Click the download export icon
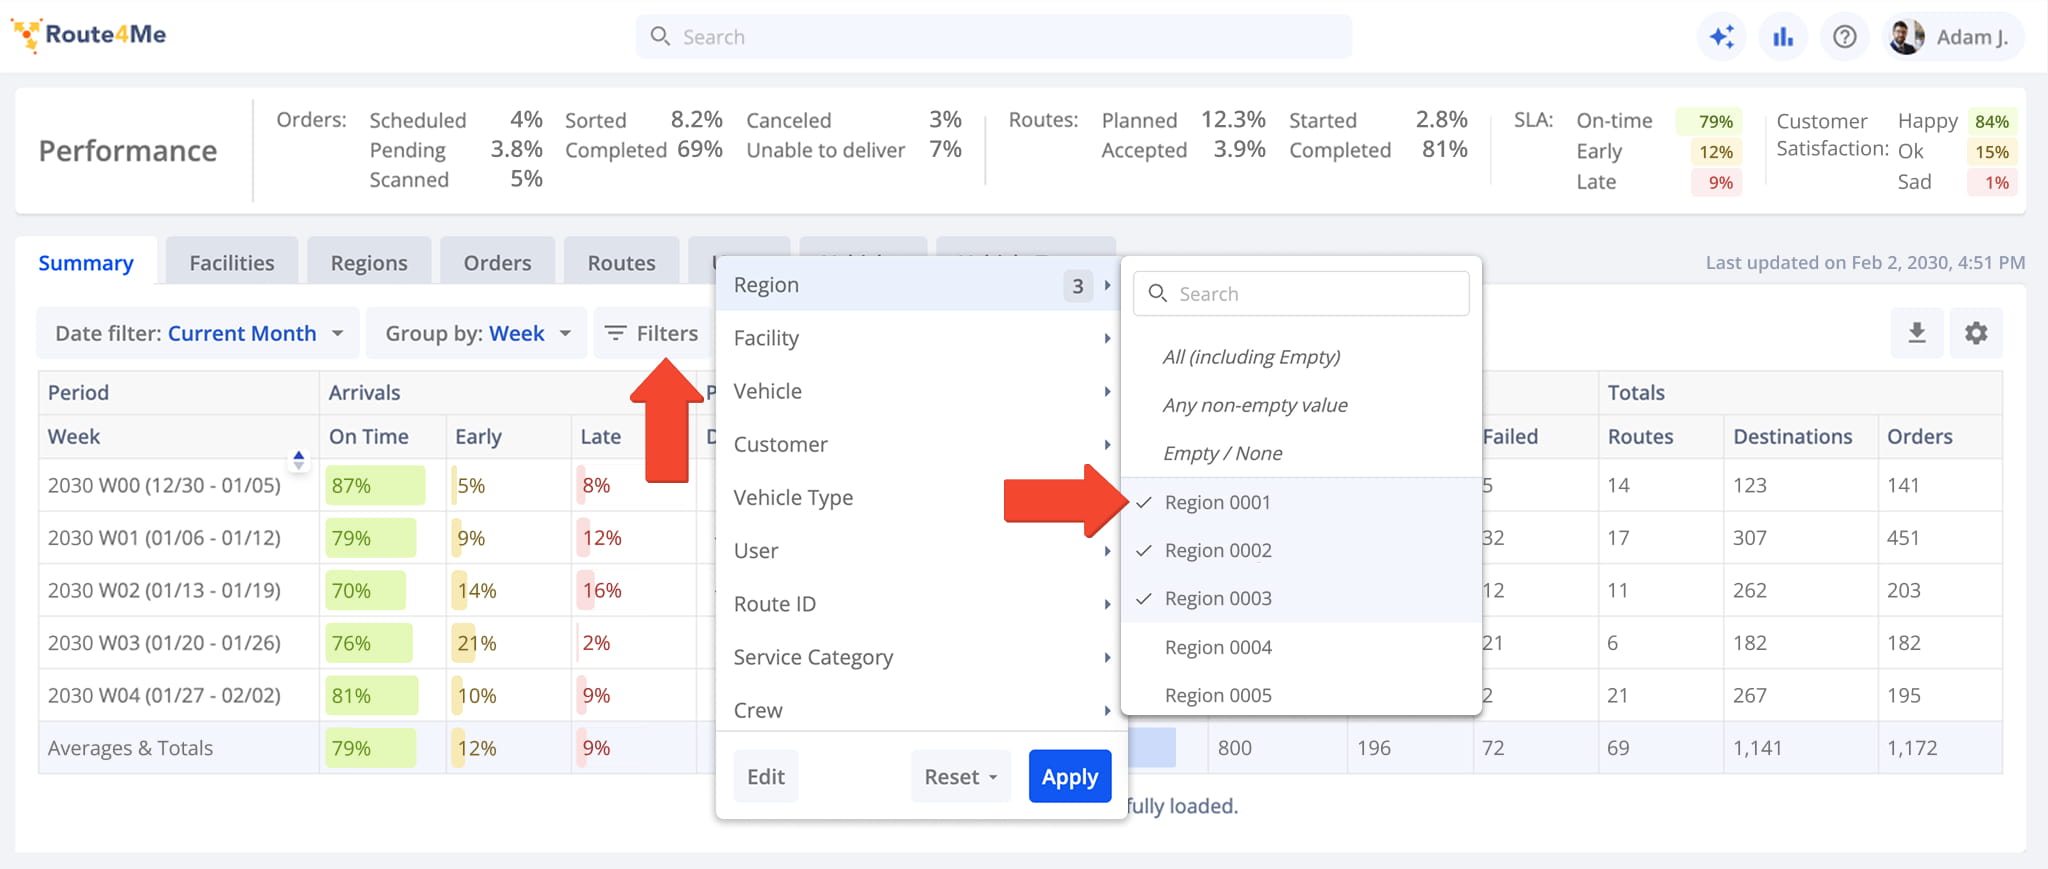The width and height of the screenshot is (2048, 869). point(1917,333)
